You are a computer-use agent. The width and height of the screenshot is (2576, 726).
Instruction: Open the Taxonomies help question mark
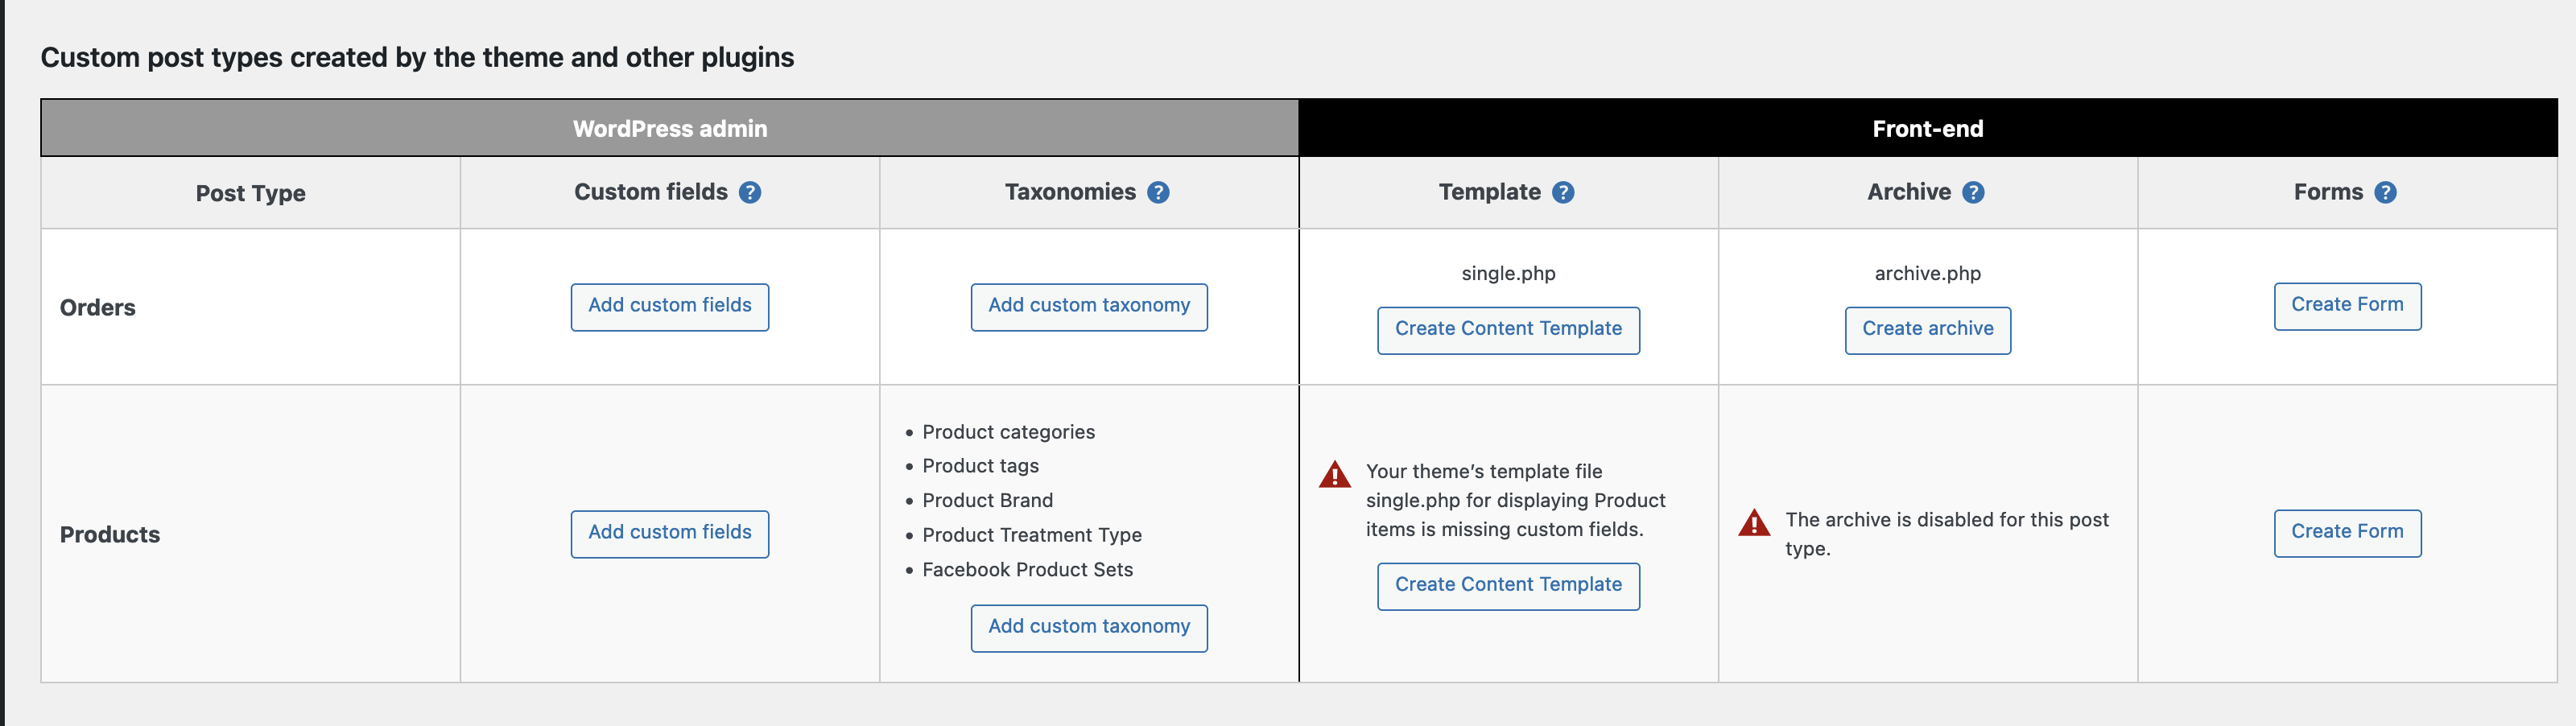(1158, 192)
